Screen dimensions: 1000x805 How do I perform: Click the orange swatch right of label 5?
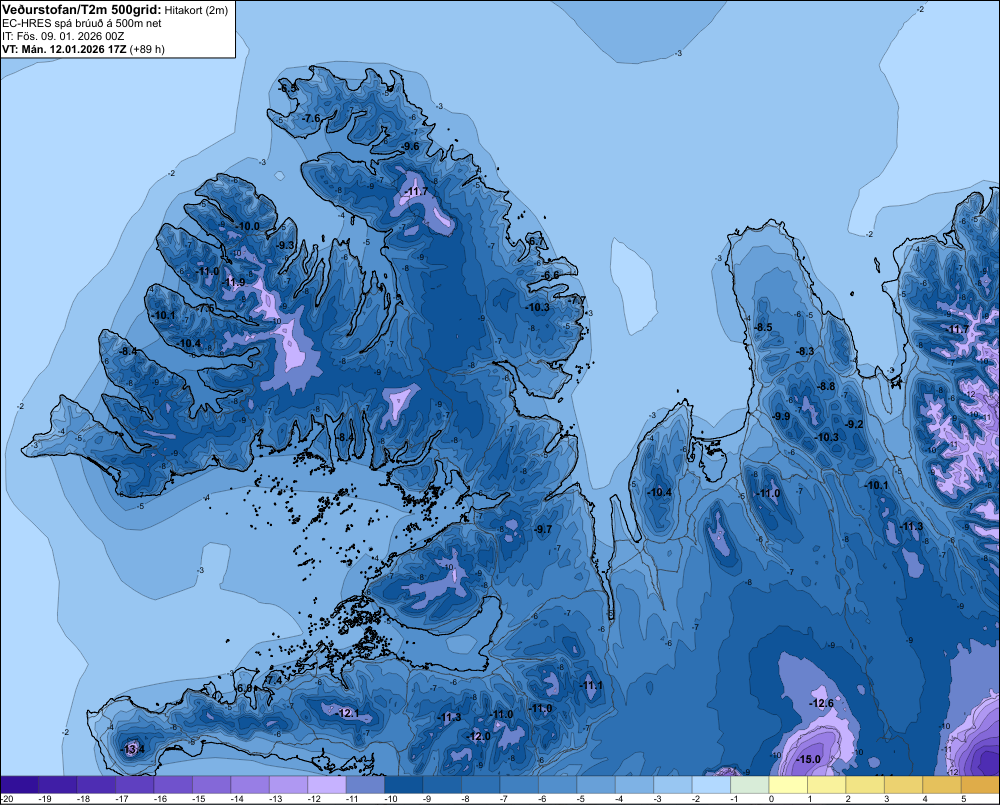click(980, 785)
